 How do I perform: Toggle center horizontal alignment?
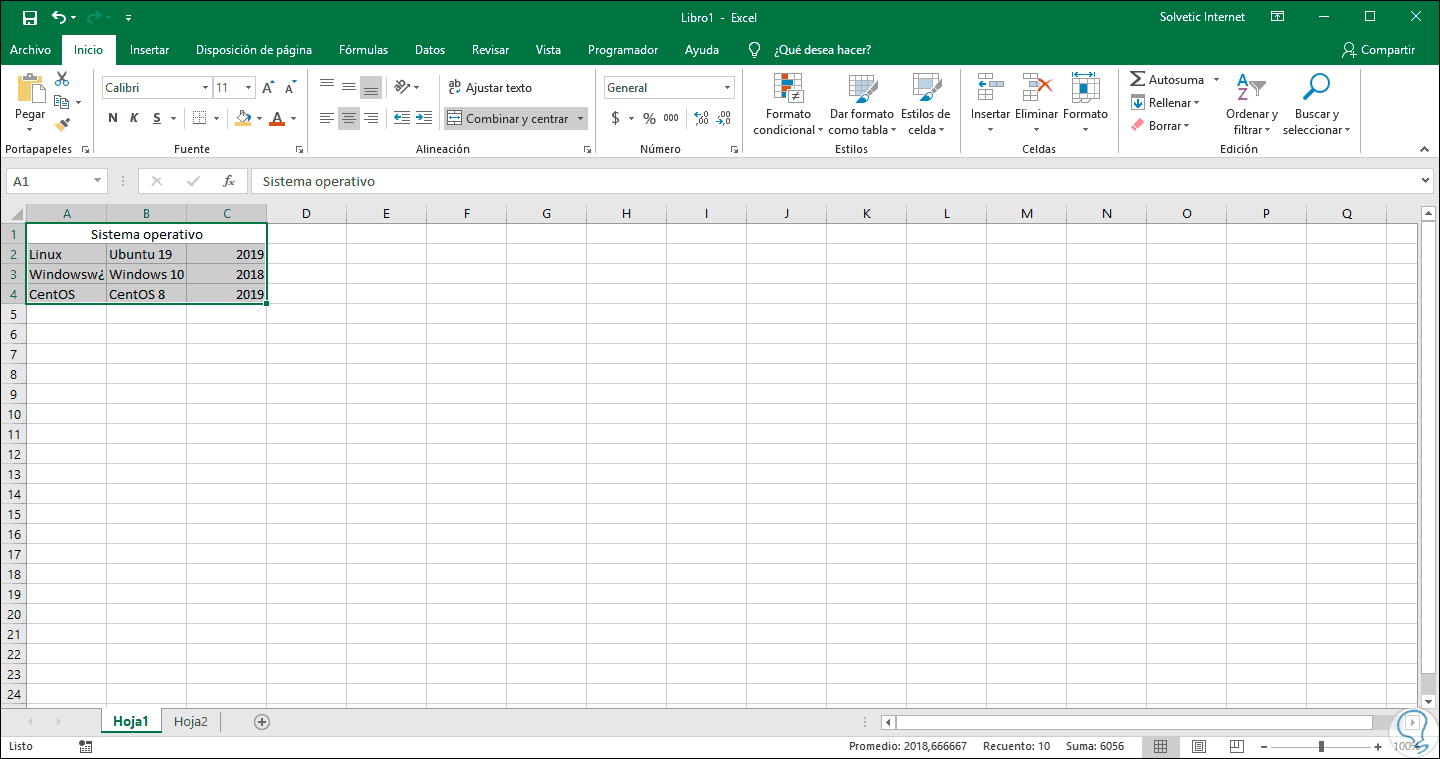[x=348, y=118]
